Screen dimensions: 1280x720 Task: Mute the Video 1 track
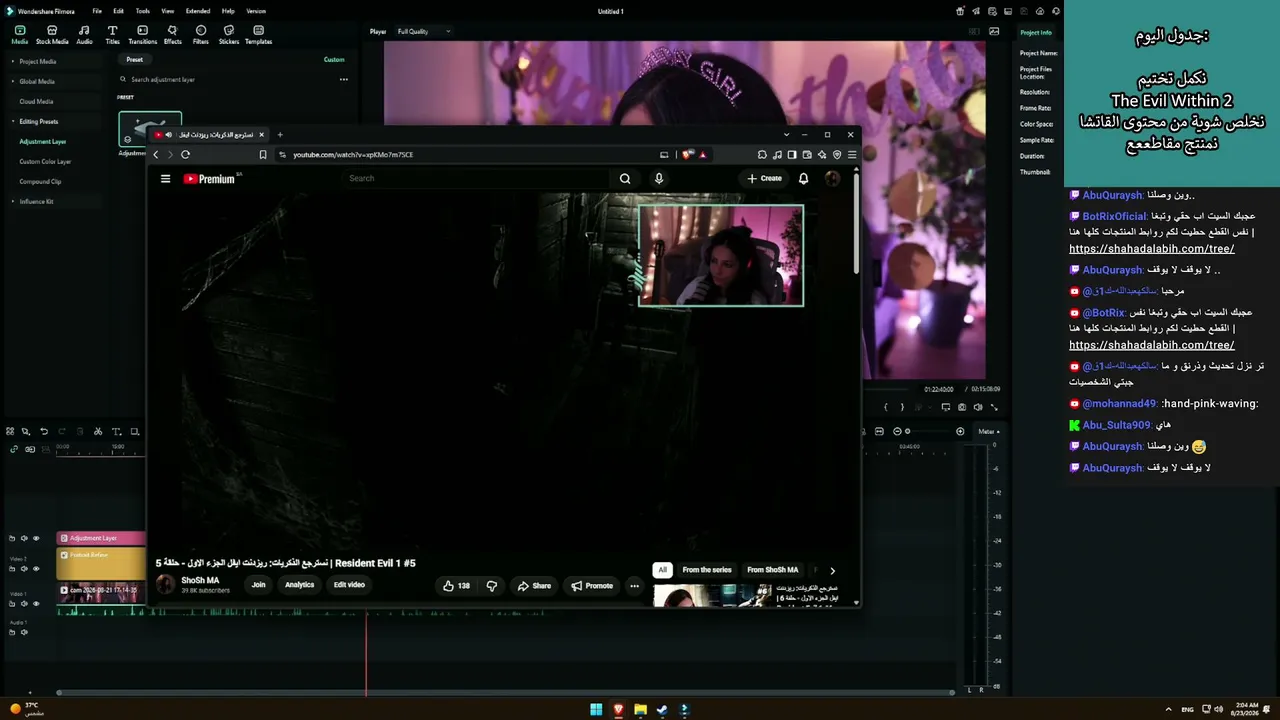coord(24,603)
